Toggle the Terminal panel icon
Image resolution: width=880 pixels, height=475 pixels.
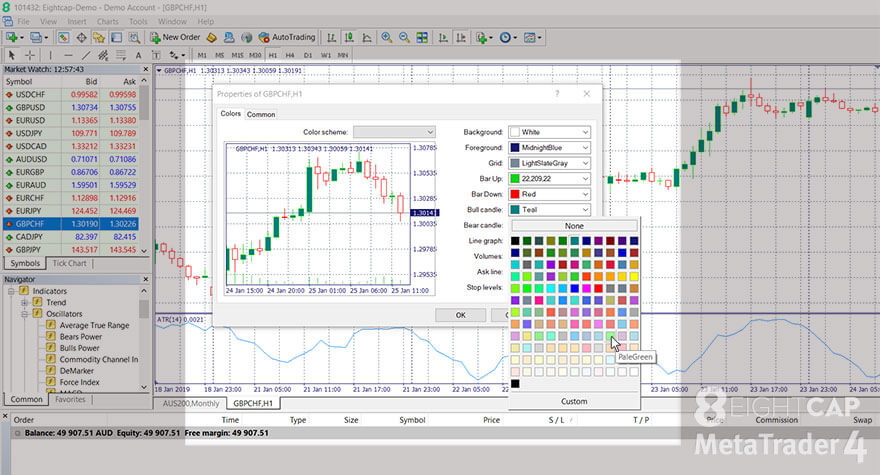coord(116,38)
